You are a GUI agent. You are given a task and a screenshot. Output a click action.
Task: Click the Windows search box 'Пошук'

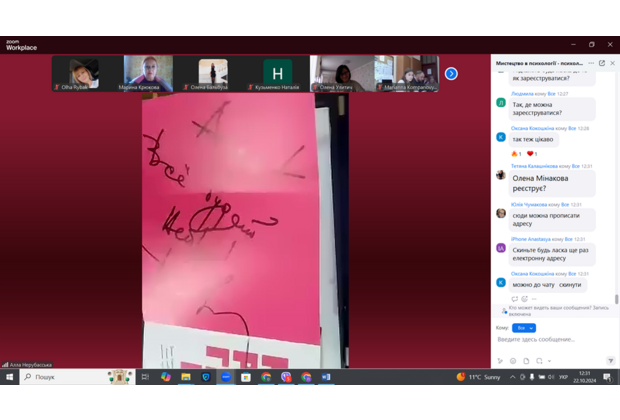click(65, 377)
